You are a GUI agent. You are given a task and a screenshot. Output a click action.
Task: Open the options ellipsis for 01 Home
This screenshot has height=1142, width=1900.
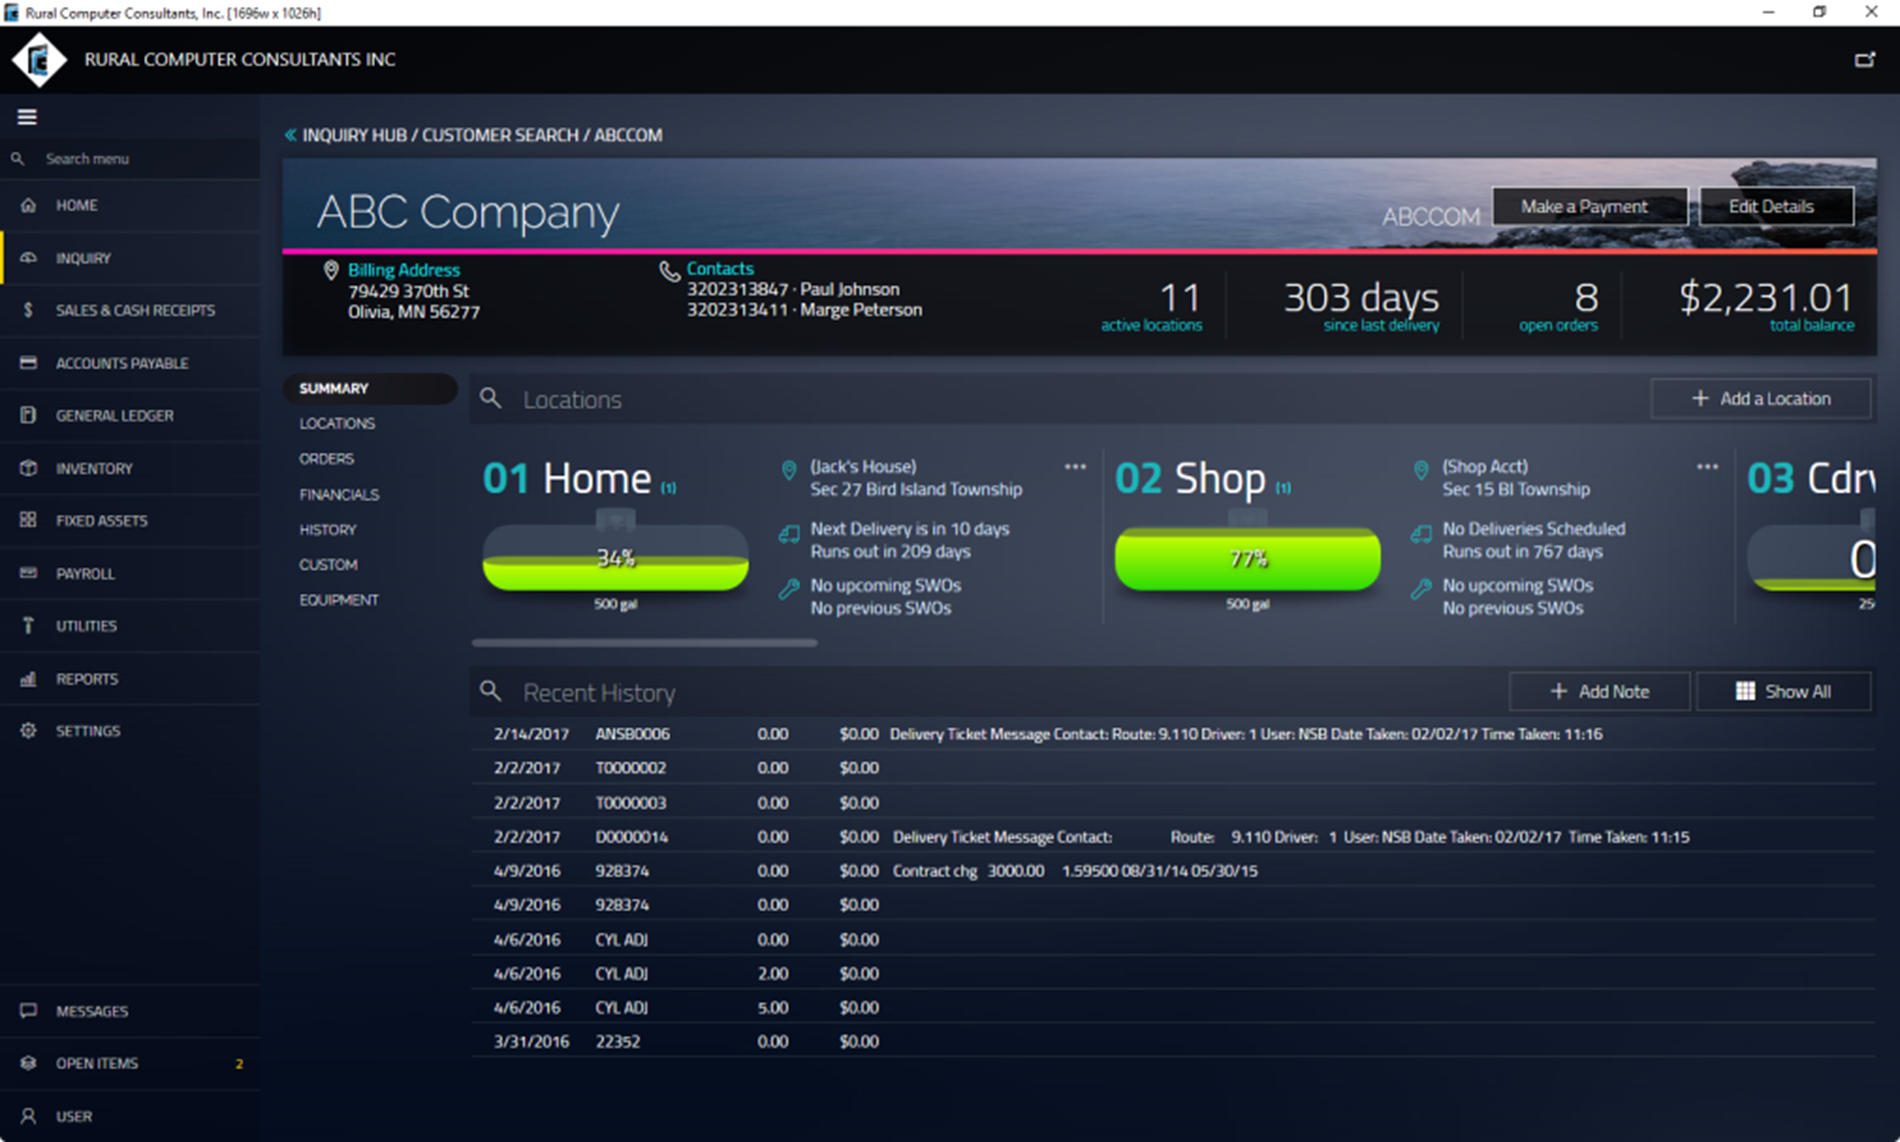click(1075, 467)
